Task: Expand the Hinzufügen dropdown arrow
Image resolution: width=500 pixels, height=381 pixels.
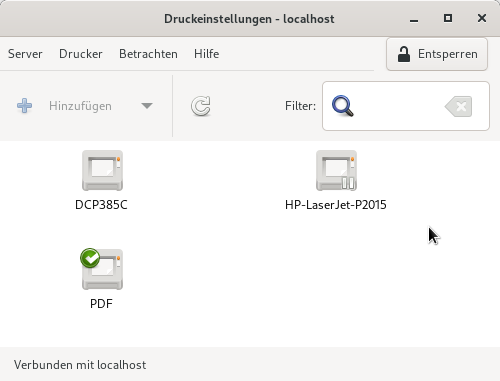Action: click(147, 106)
